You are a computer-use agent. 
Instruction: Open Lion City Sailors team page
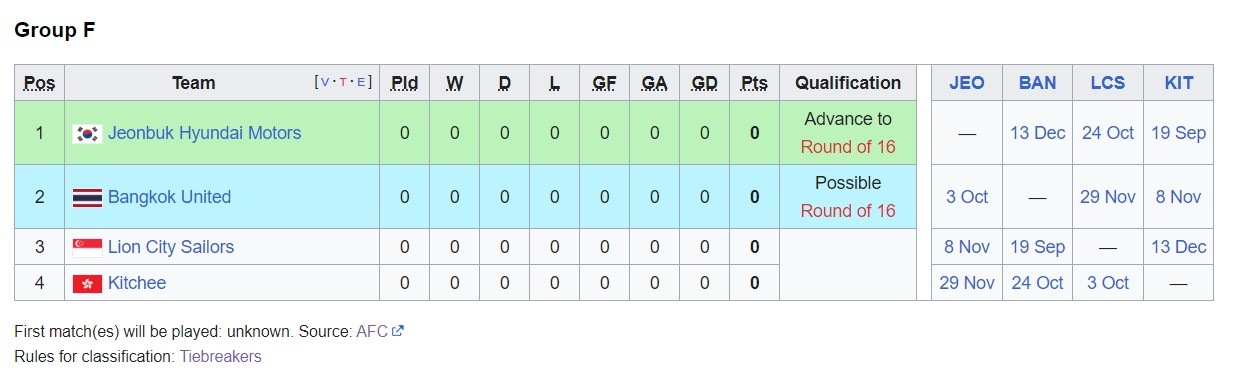(171, 247)
